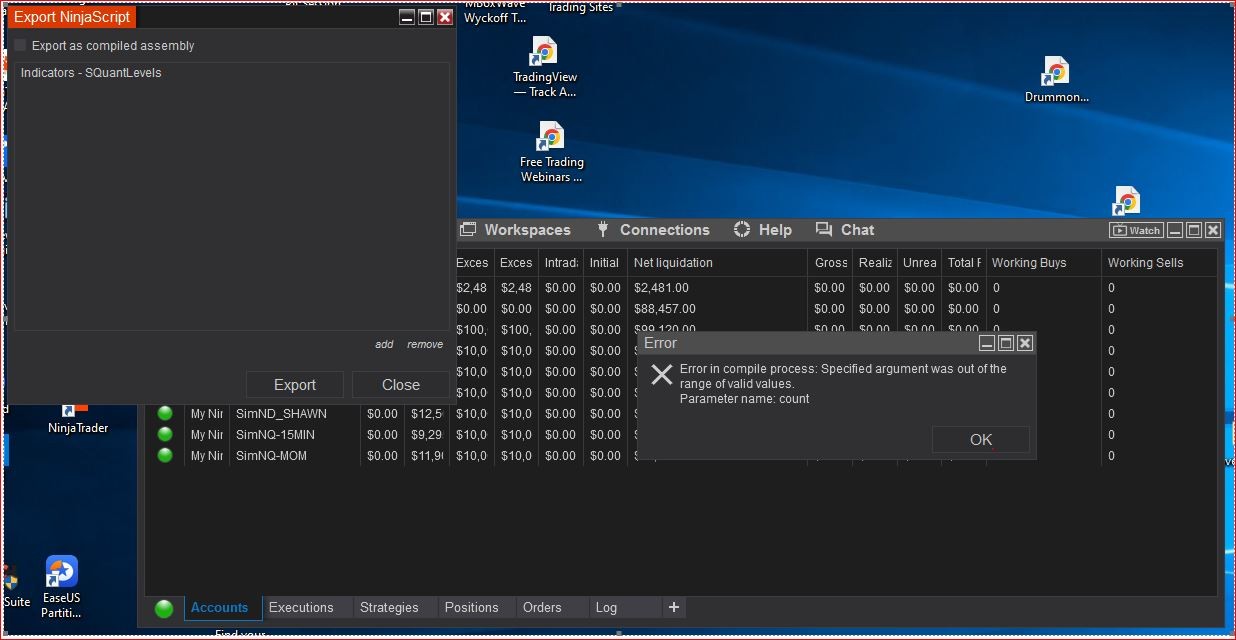Click the Export button

295,385
